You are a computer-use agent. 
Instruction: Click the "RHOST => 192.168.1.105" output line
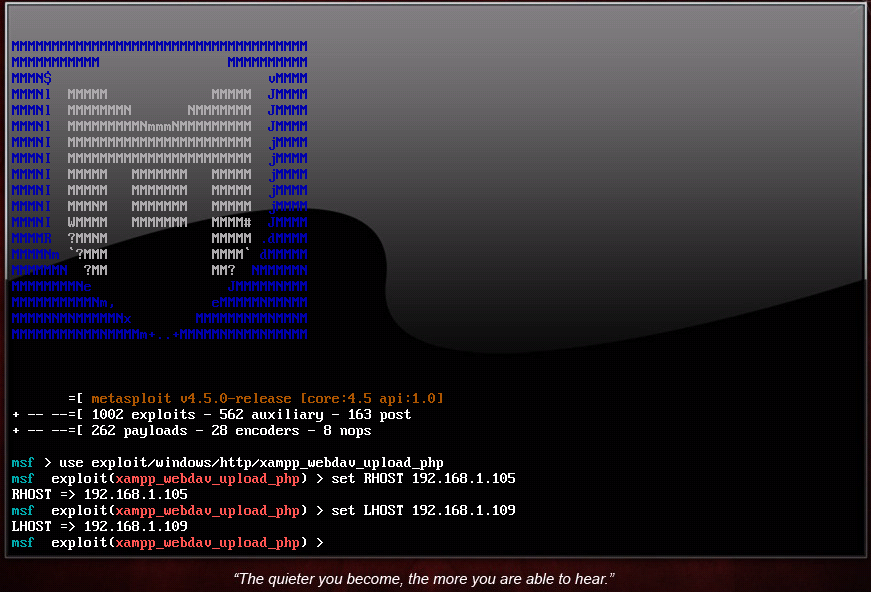(x=99, y=495)
